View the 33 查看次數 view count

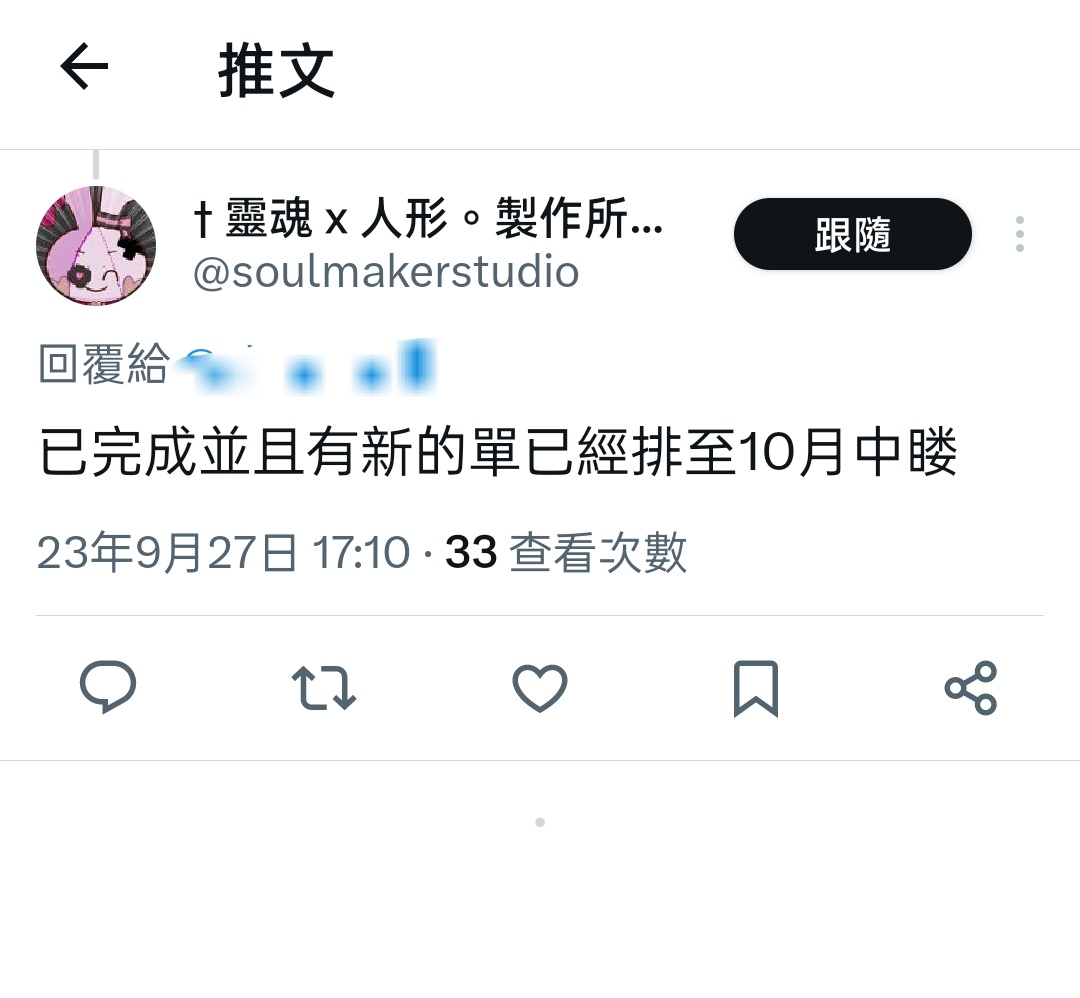(566, 552)
